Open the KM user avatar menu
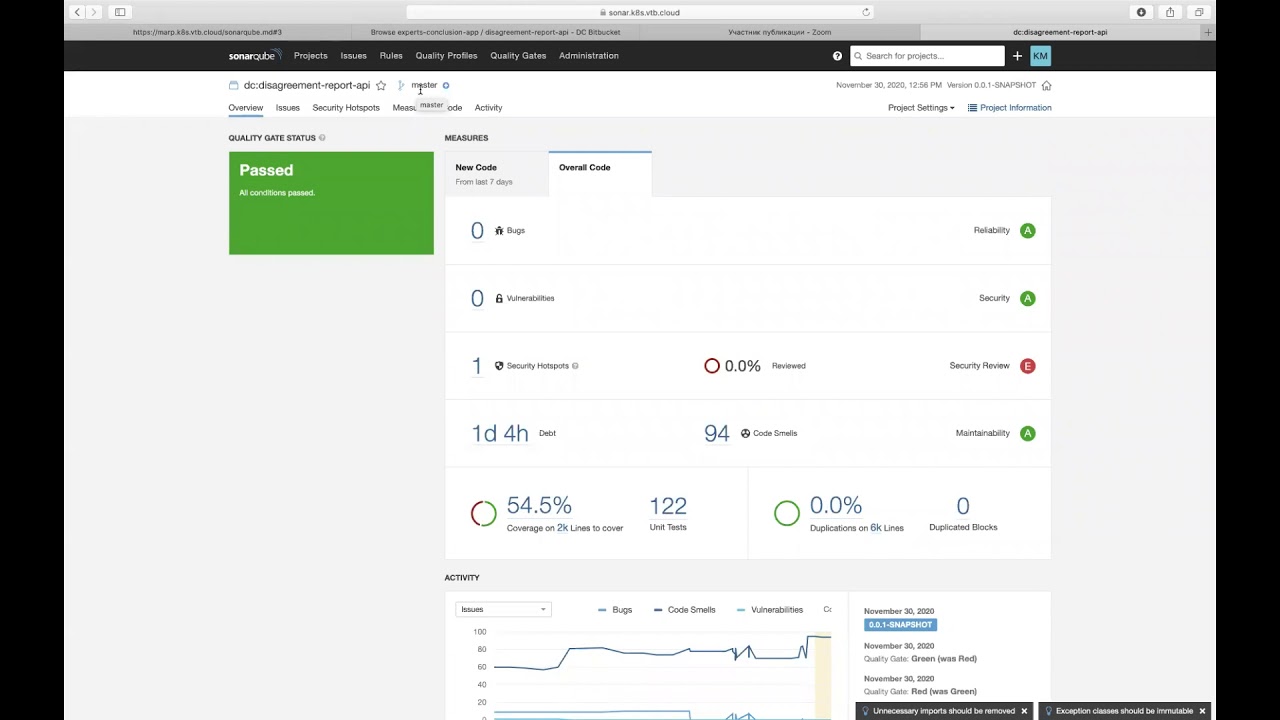 [1040, 56]
